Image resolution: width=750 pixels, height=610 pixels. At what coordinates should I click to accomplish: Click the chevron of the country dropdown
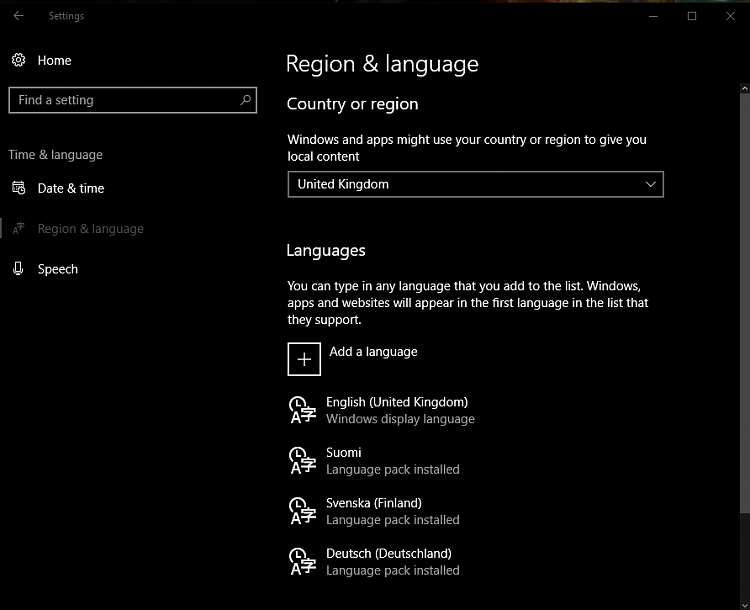coord(651,184)
